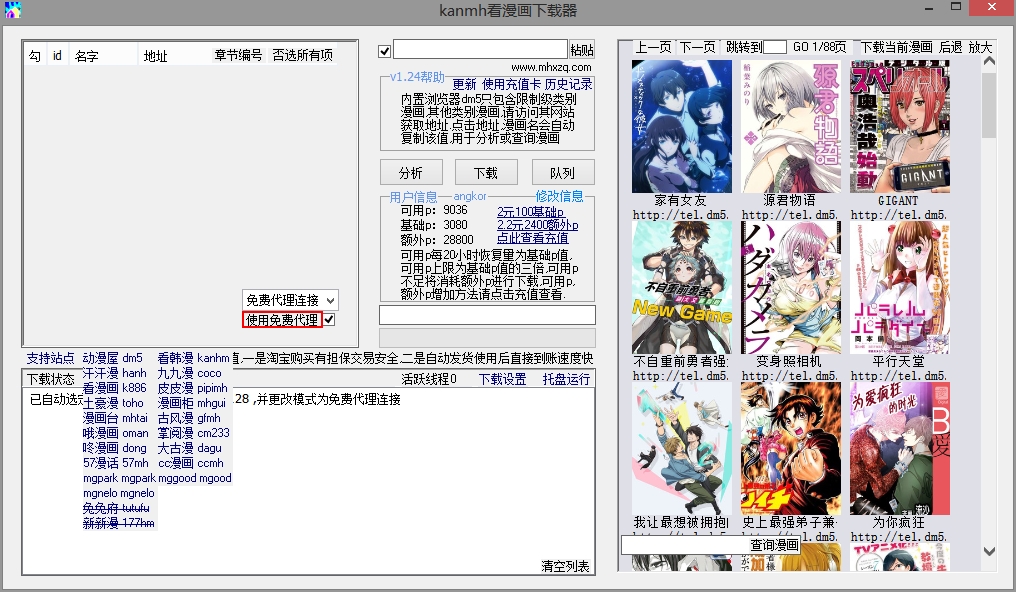Focus the manga search input field
1016x592 pixels.
pos(685,545)
